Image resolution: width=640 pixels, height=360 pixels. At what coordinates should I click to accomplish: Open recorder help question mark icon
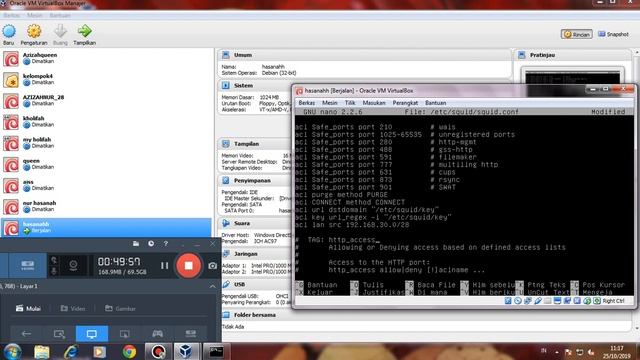pos(166,244)
